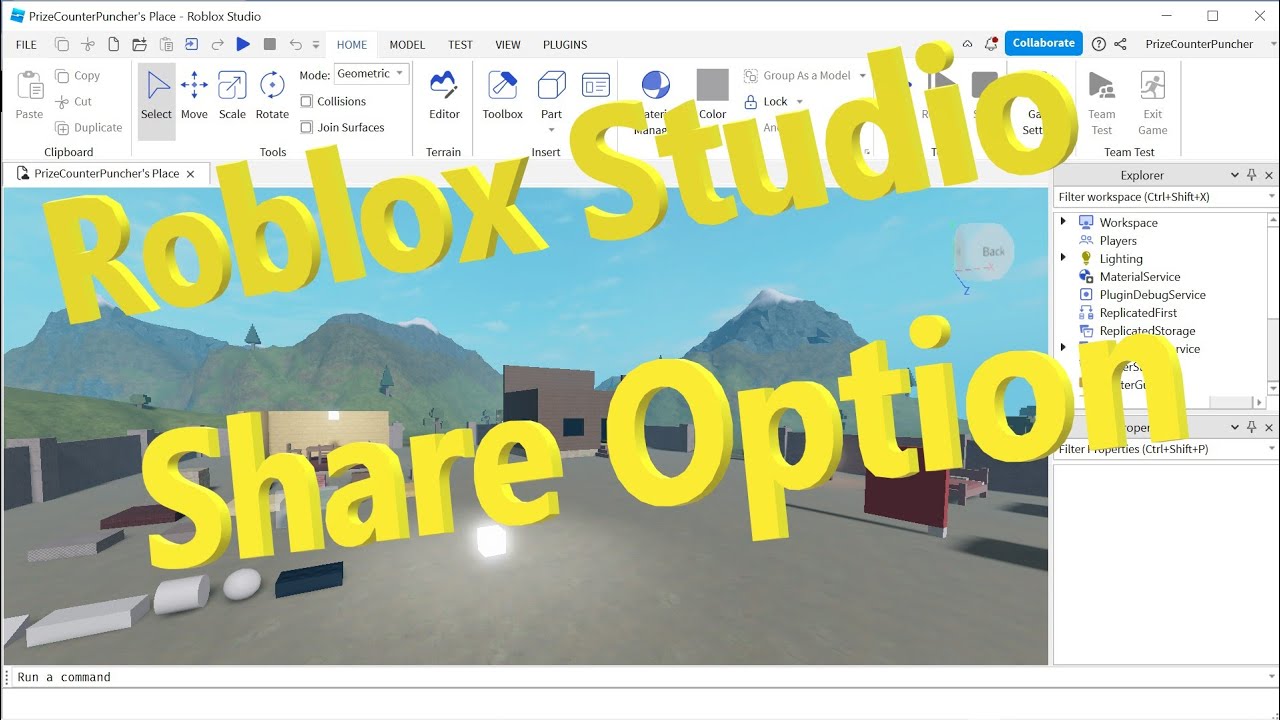The image size is (1280, 720).
Task: Open the notifications bell
Action: 991,44
